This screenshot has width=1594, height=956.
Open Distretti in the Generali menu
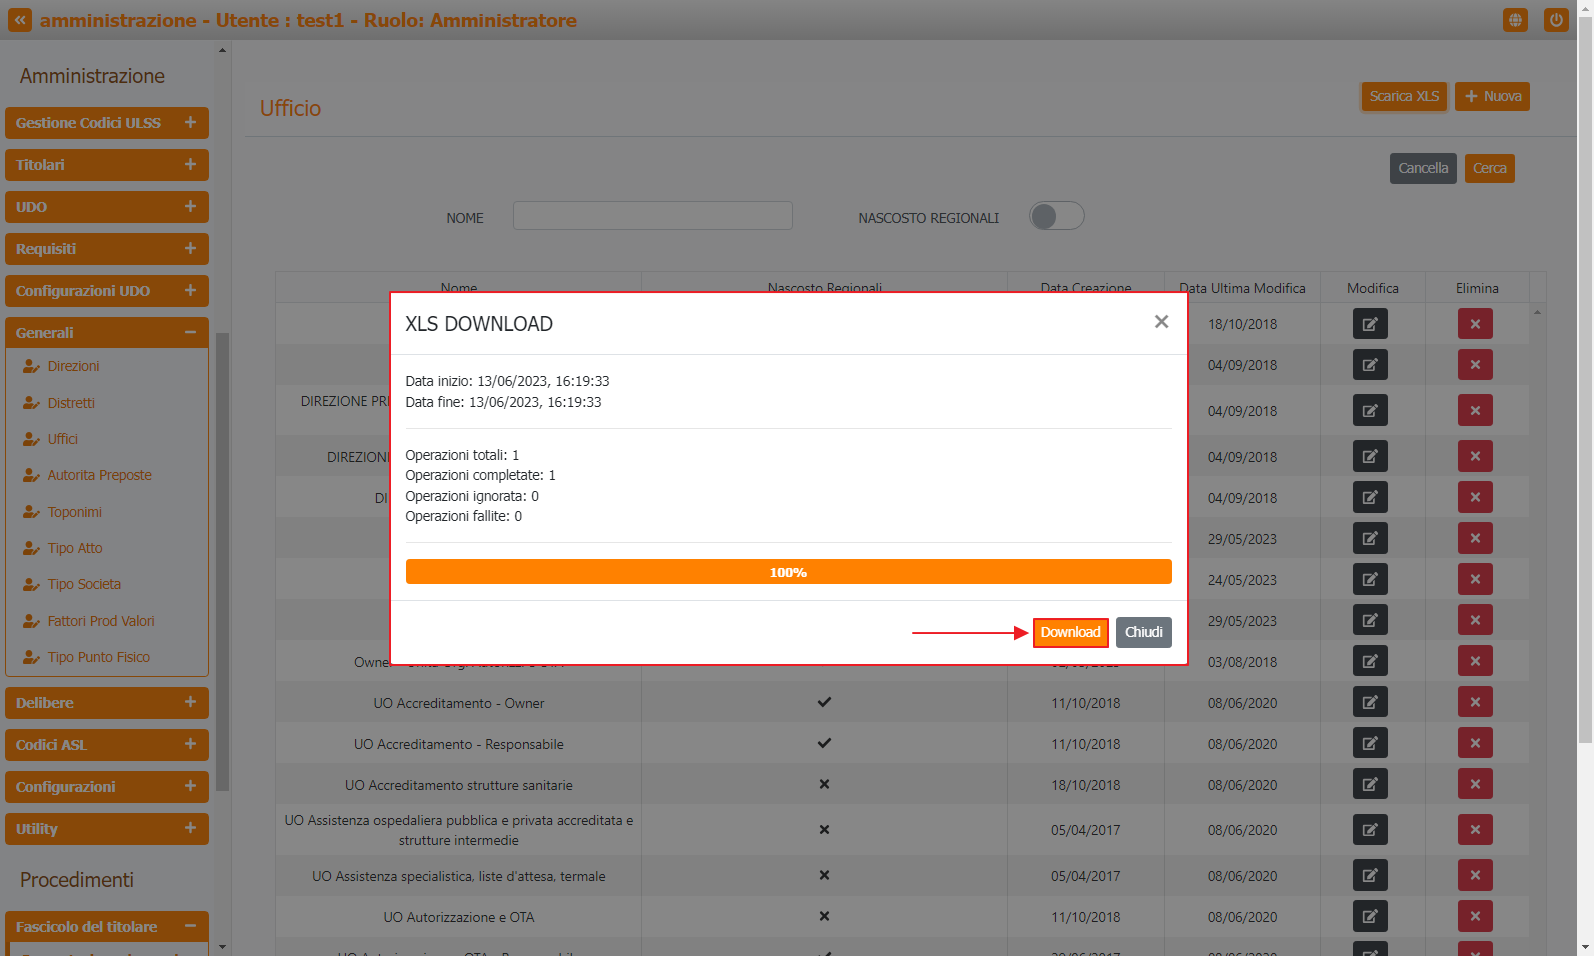(x=71, y=403)
